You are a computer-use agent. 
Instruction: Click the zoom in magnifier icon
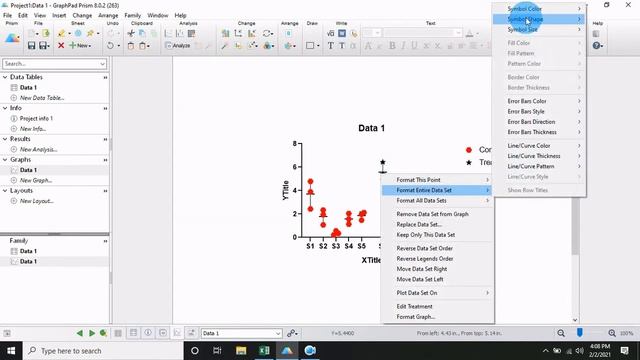(612, 333)
